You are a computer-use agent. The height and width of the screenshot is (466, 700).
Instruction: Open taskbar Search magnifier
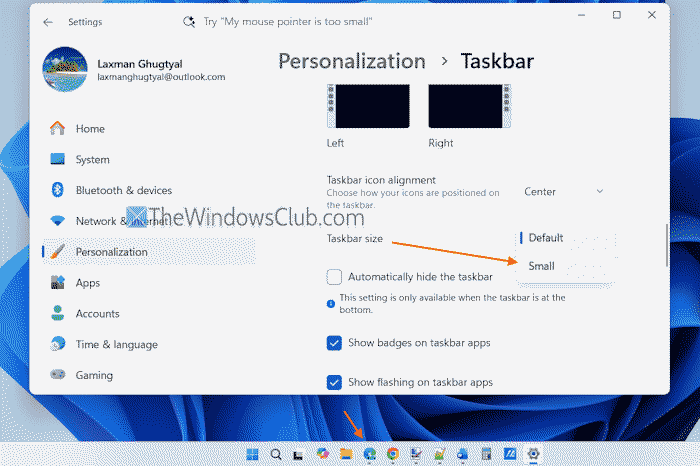pyautogui.click(x=276, y=454)
